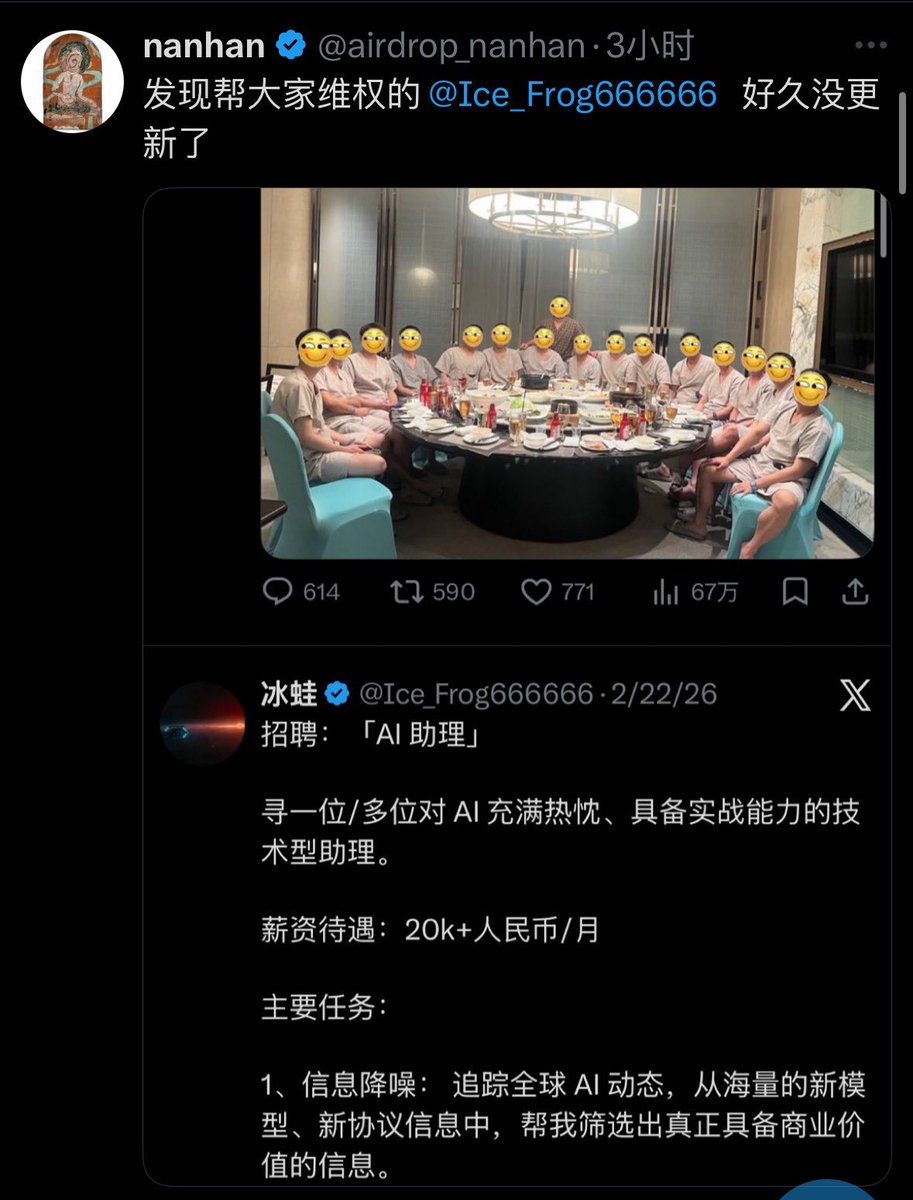913x1200 pixels.
Task: Click the X logo in the quoted post
Action: (855, 694)
